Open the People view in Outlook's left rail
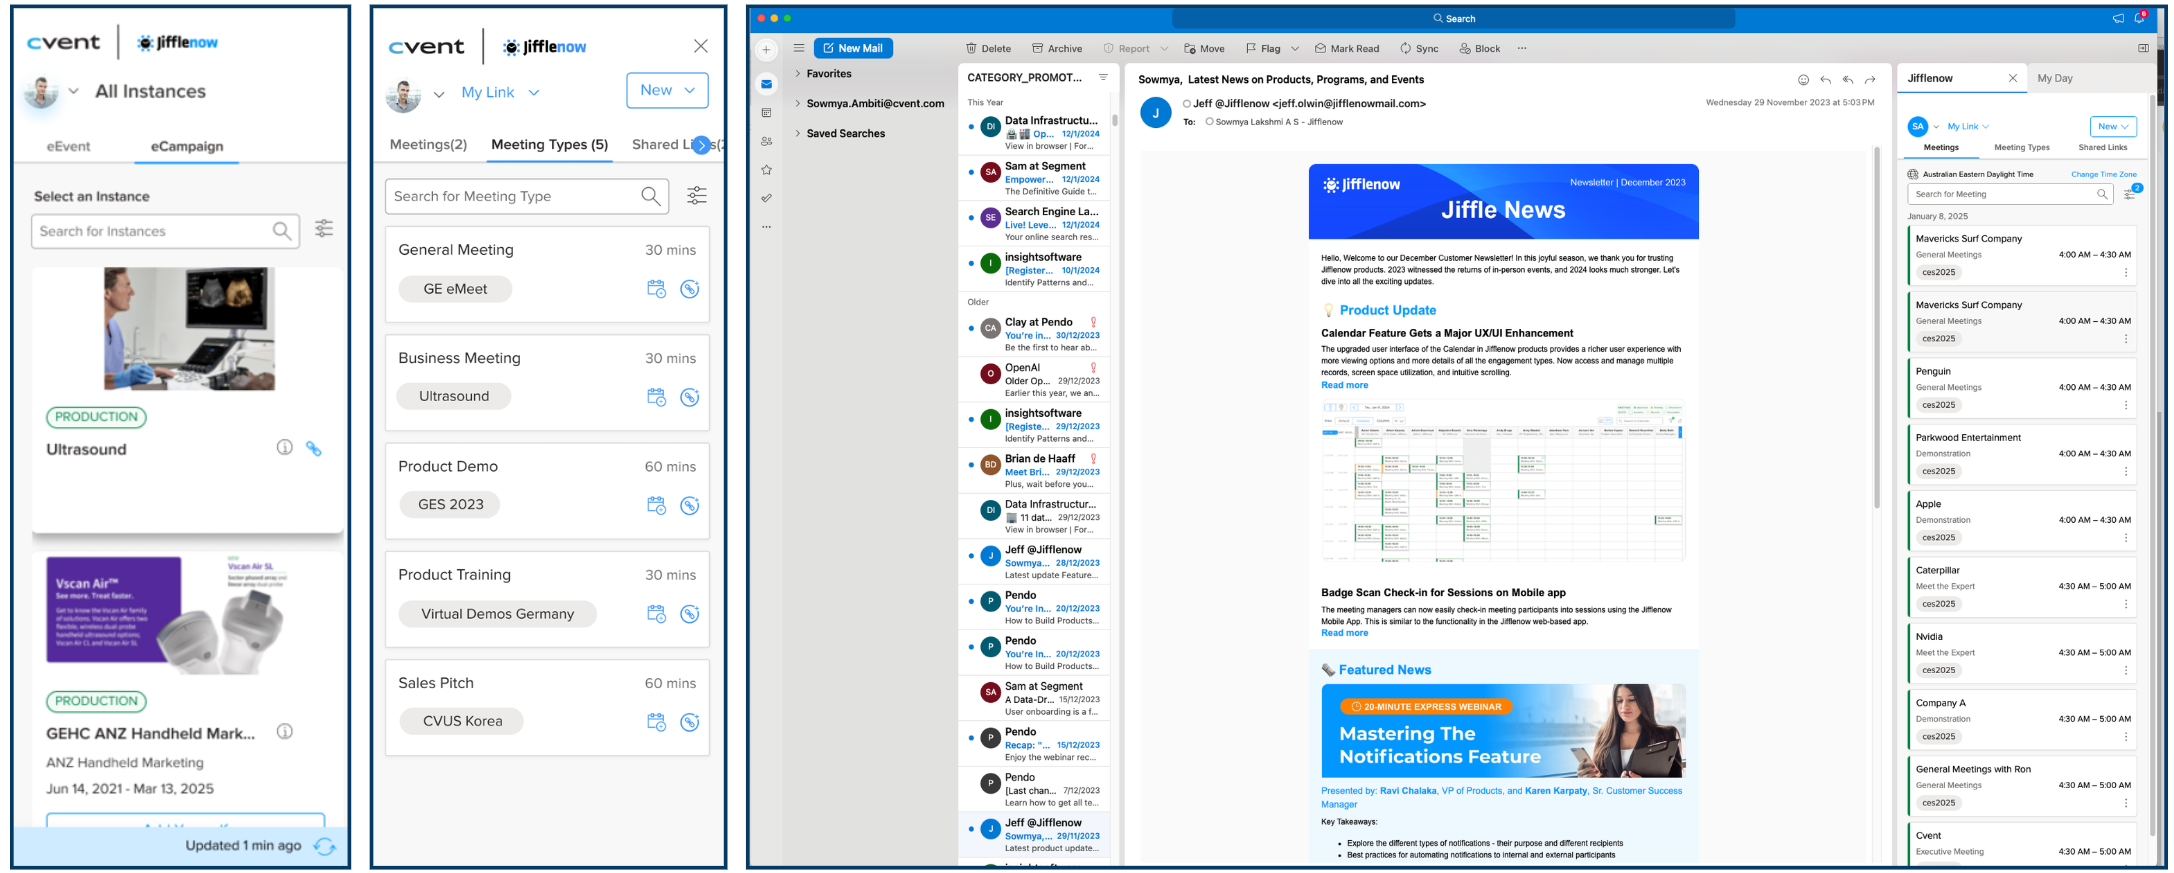This screenshot has width=2174, height=873. [767, 141]
